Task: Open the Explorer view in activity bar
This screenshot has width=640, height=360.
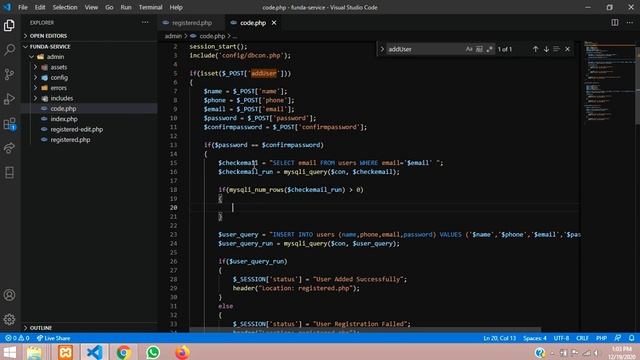Action: click(9, 26)
